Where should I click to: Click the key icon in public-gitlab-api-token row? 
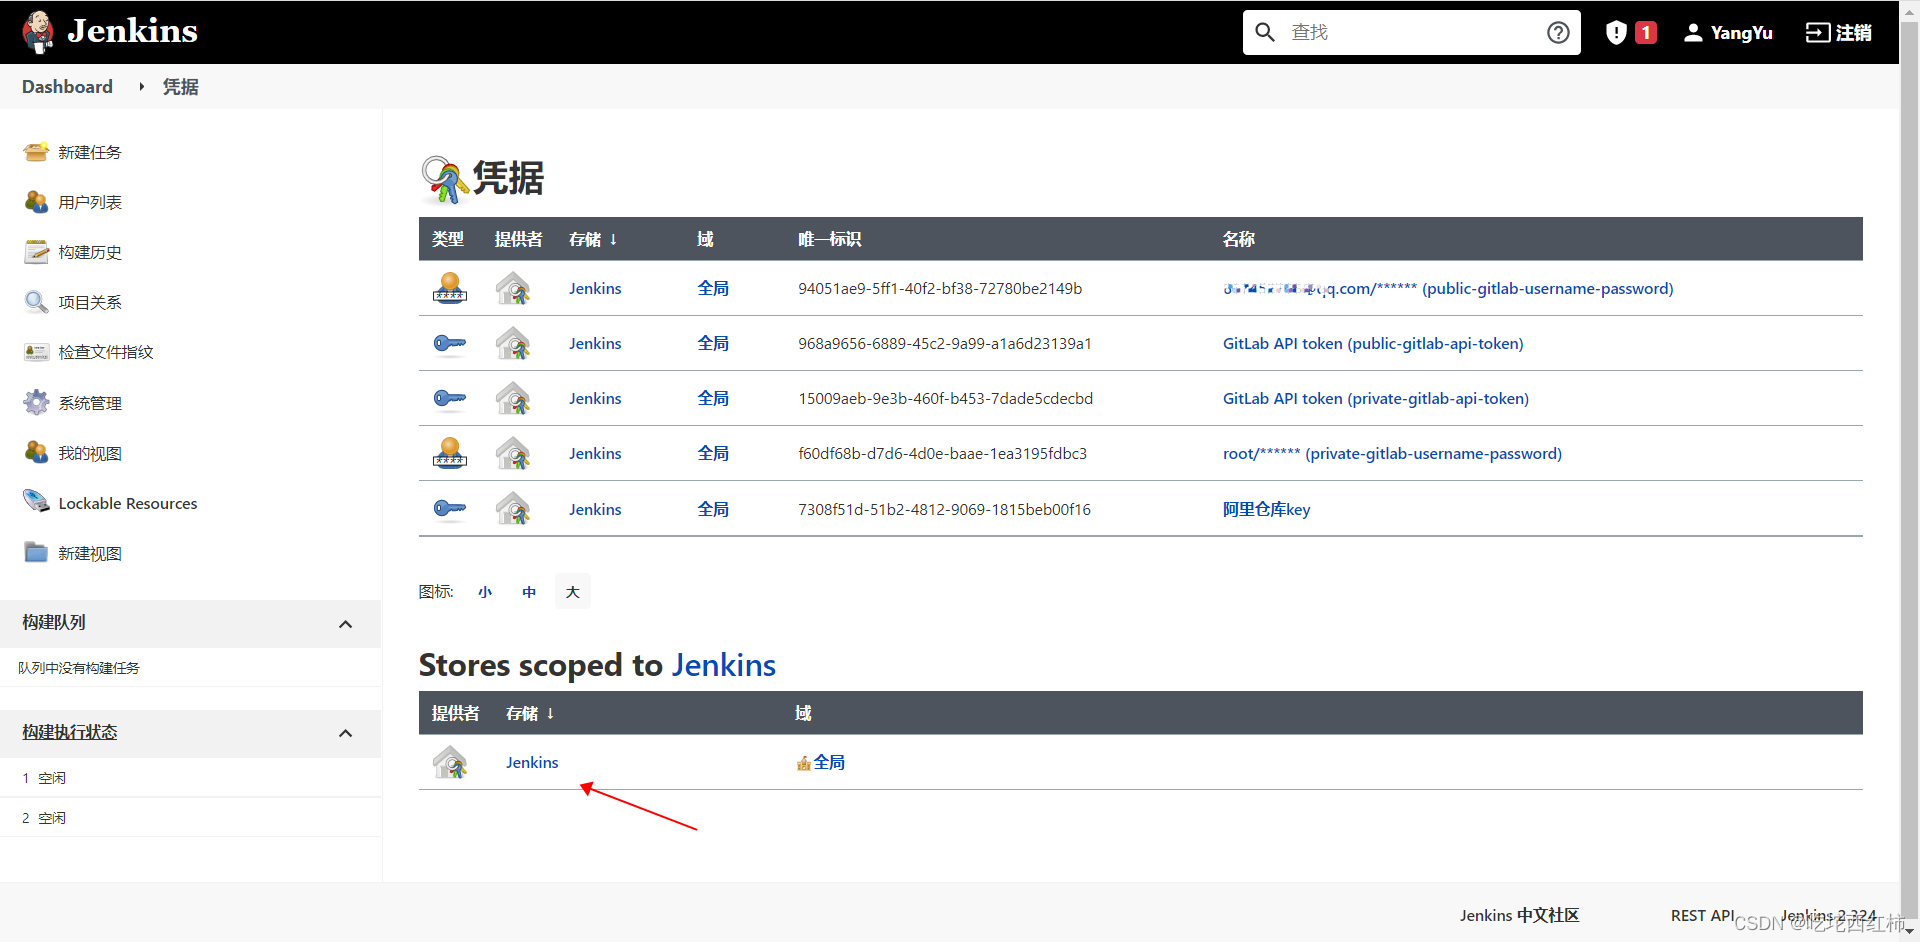pos(450,343)
